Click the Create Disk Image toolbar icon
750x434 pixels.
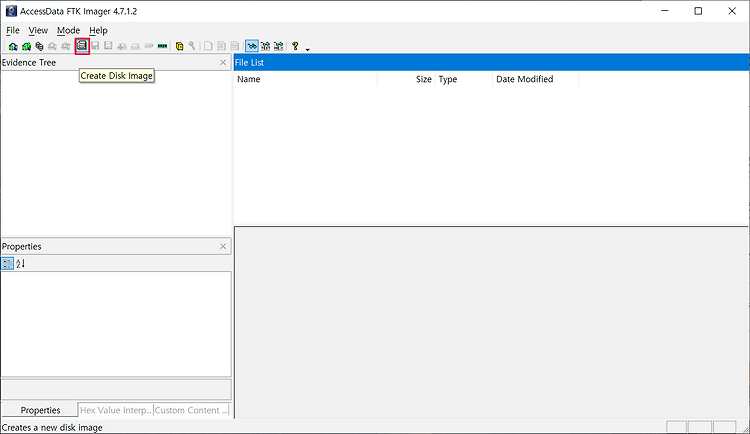[x=82, y=46]
